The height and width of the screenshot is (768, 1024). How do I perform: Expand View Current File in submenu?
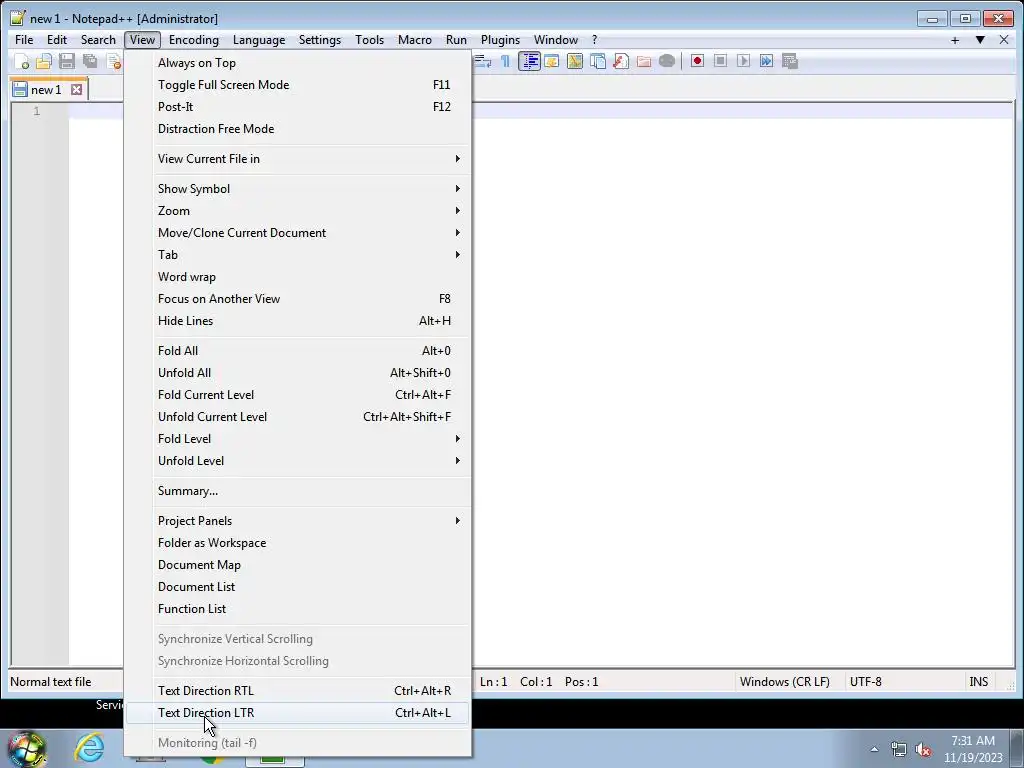(x=297, y=159)
